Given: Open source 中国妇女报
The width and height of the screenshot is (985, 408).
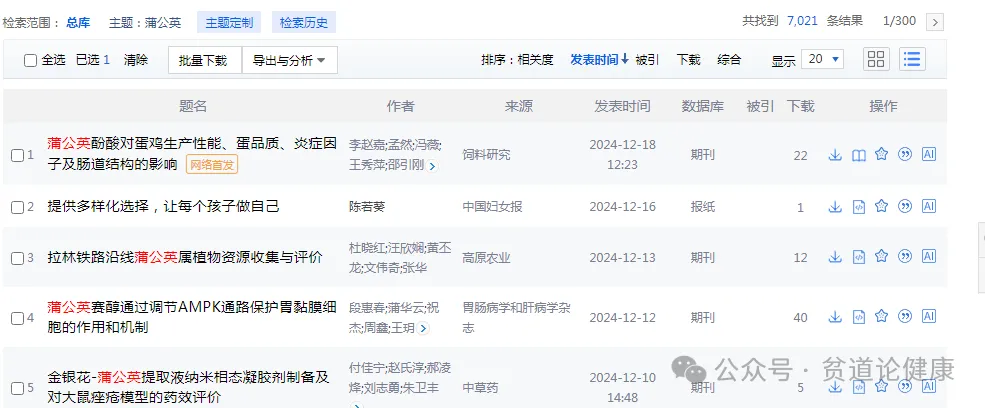Looking at the screenshot, I should click(x=492, y=207).
